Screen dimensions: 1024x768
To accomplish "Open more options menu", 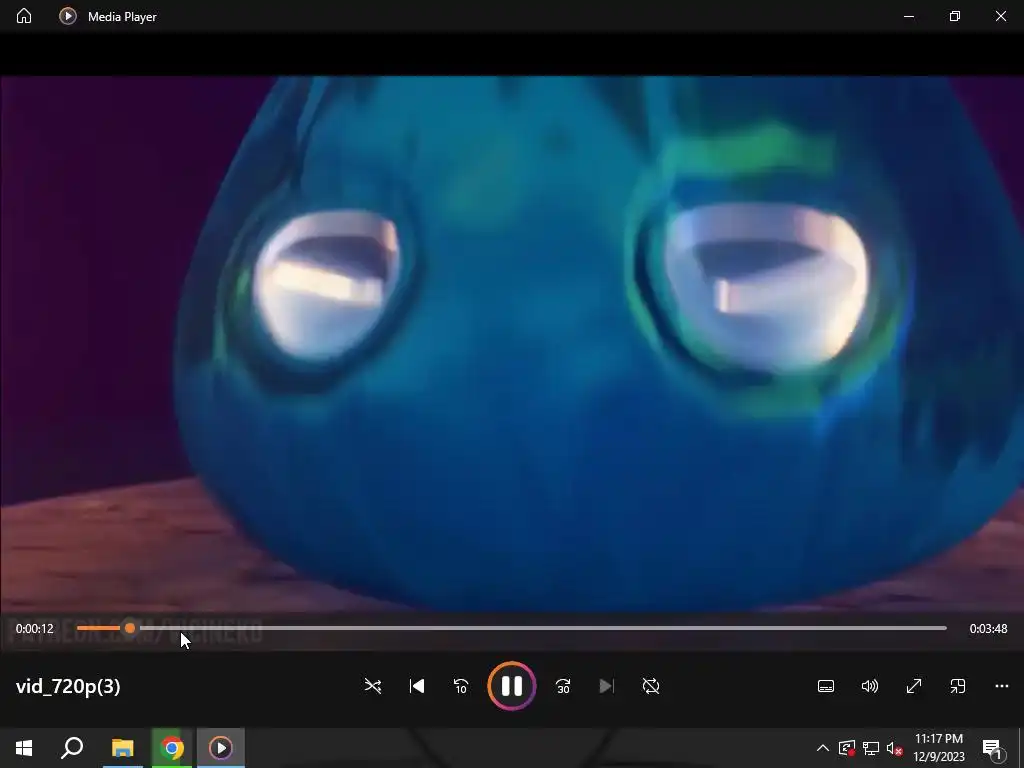I will pos(1002,686).
